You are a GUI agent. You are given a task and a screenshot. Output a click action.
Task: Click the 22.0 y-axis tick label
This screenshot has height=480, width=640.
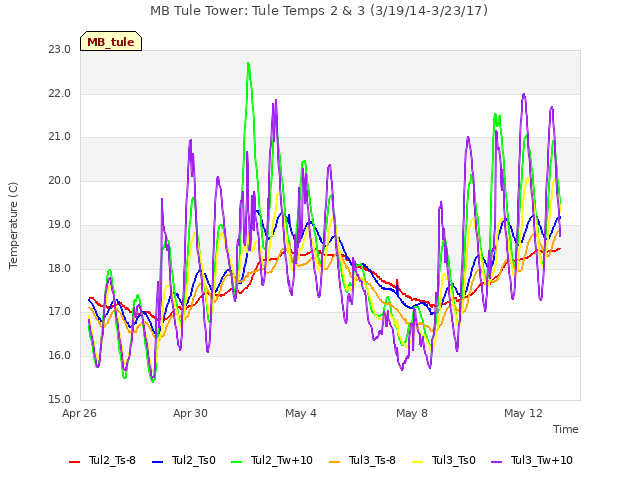pos(60,93)
